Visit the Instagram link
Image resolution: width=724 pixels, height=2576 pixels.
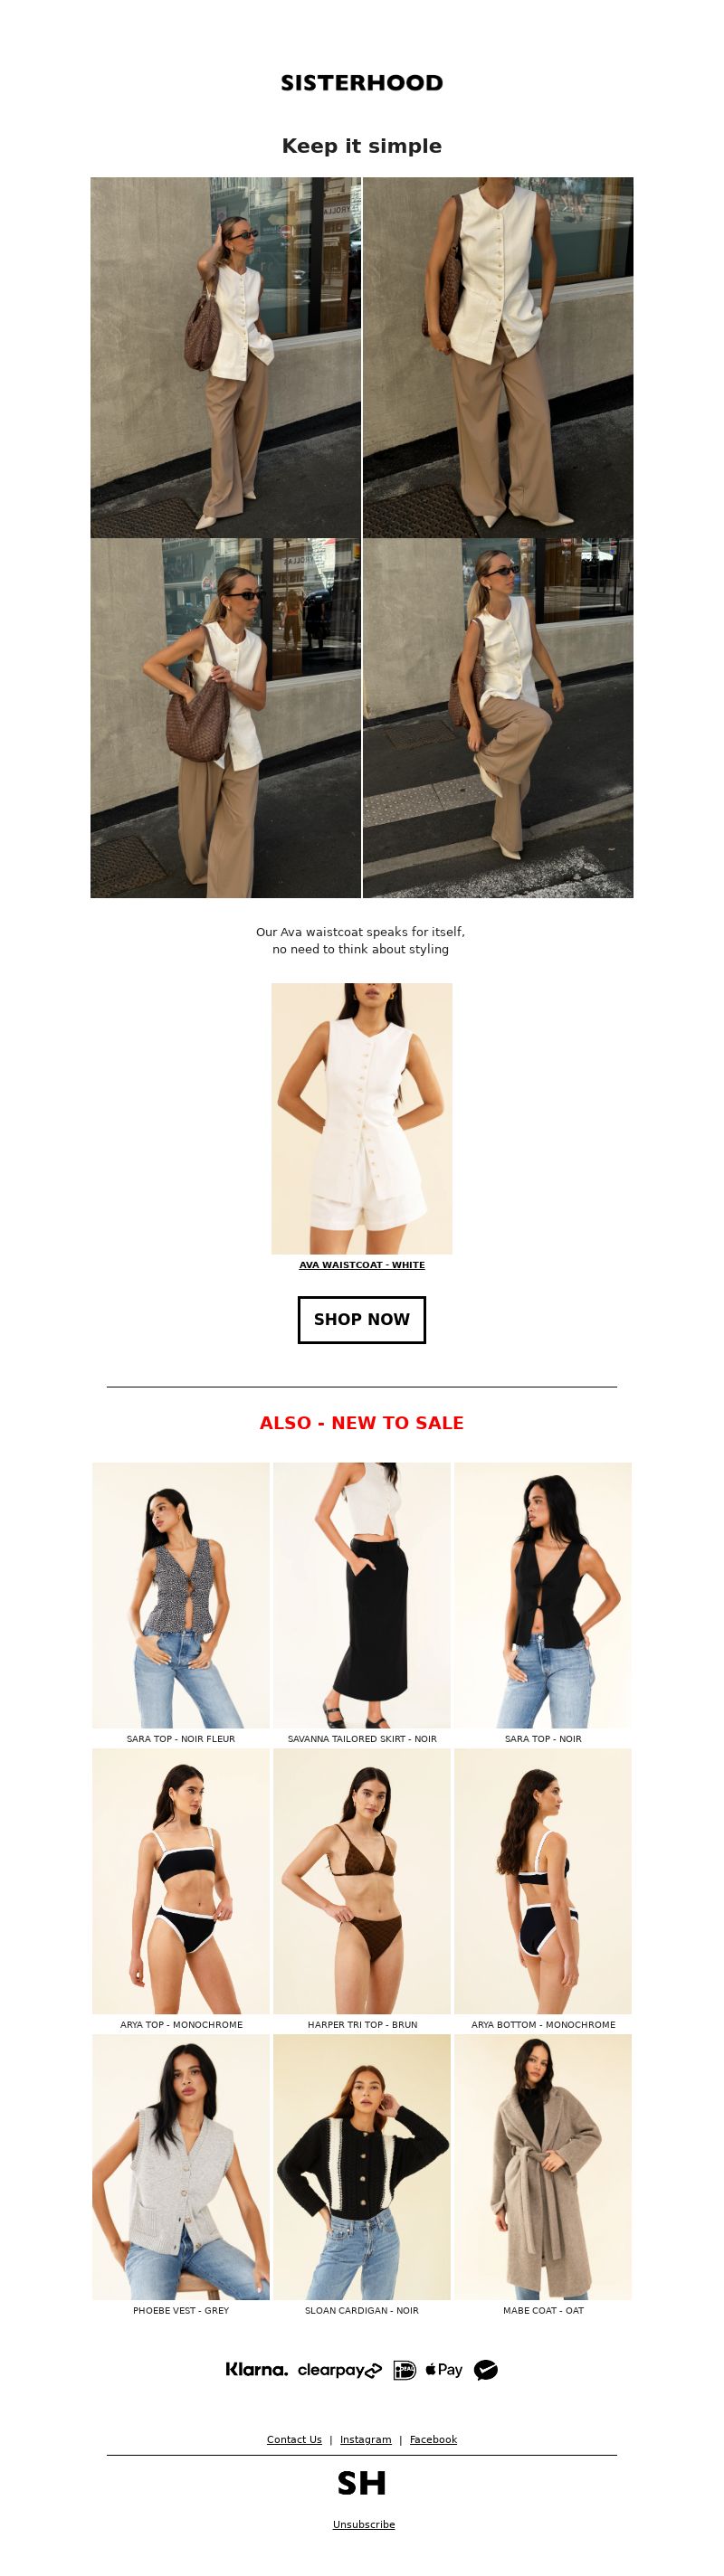[366, 2439]
